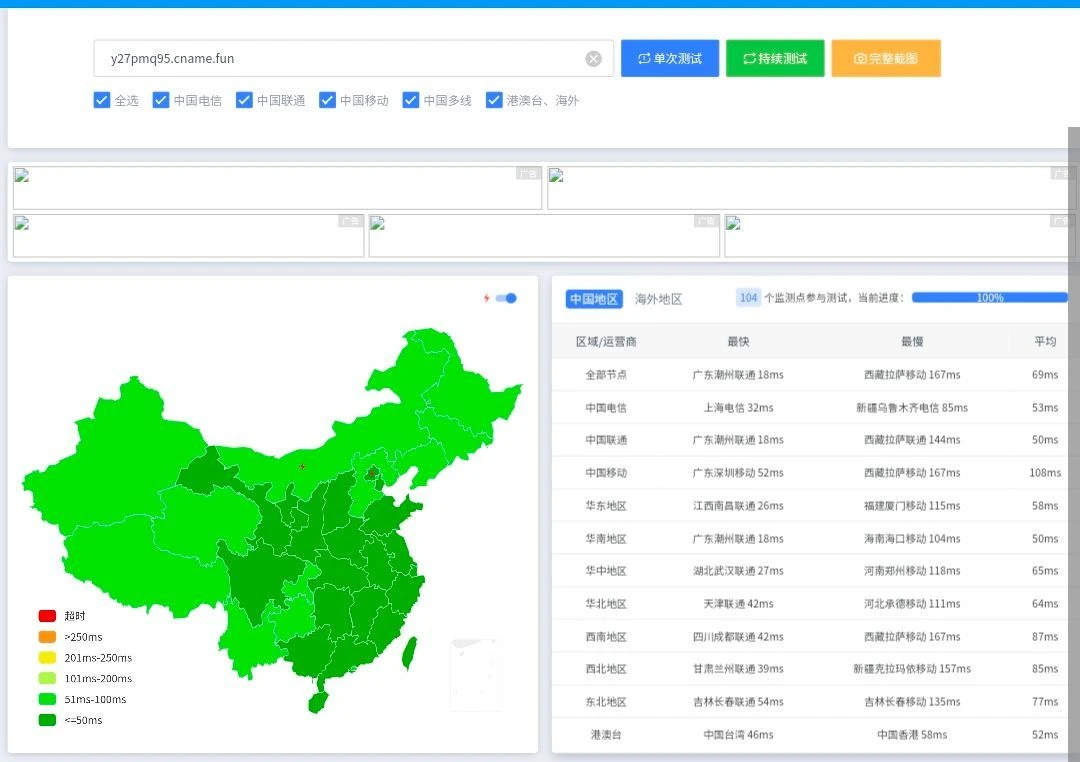
Task: Click the red marker on the map
Action: click(303, 466)
